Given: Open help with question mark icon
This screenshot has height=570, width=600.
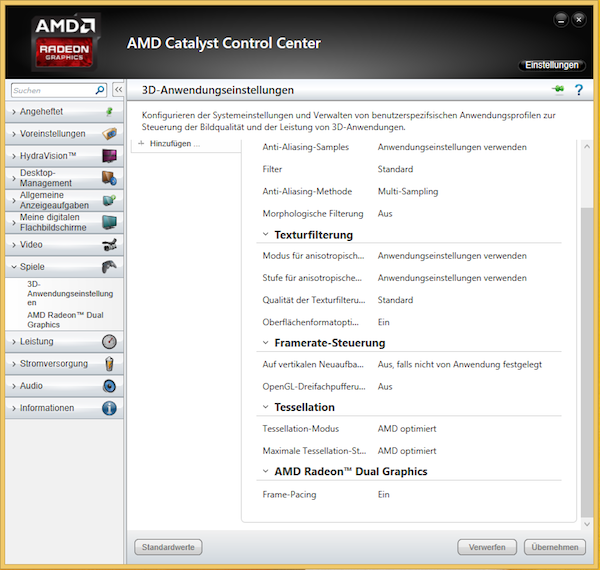Looking at the screenshot, I should 579,90.
